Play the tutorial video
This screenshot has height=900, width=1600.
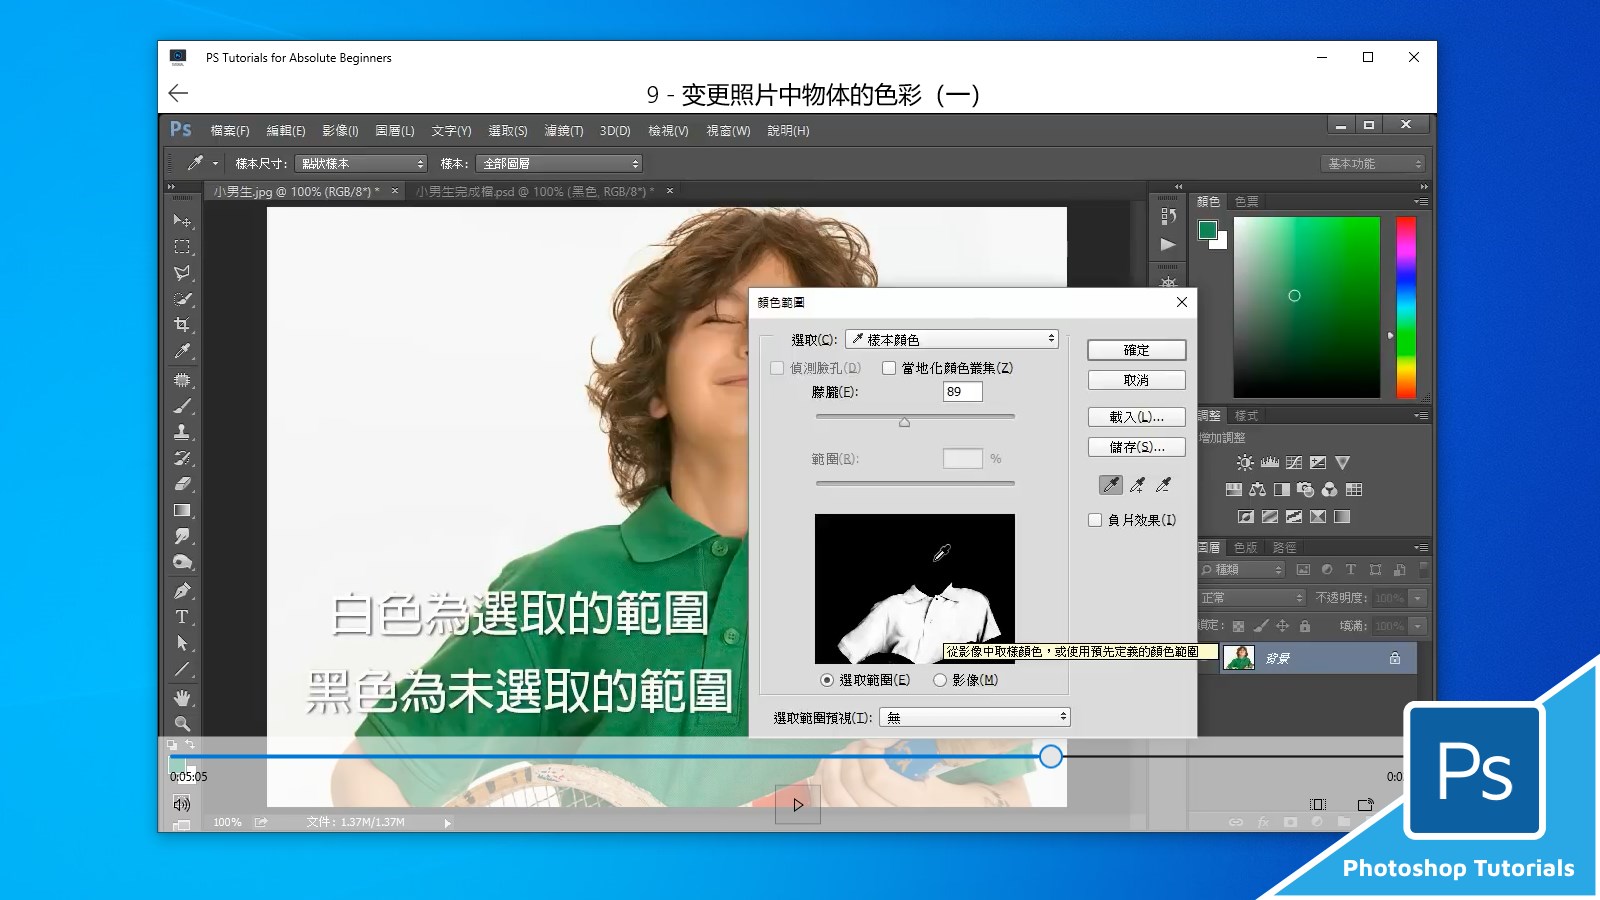[798, 805]
